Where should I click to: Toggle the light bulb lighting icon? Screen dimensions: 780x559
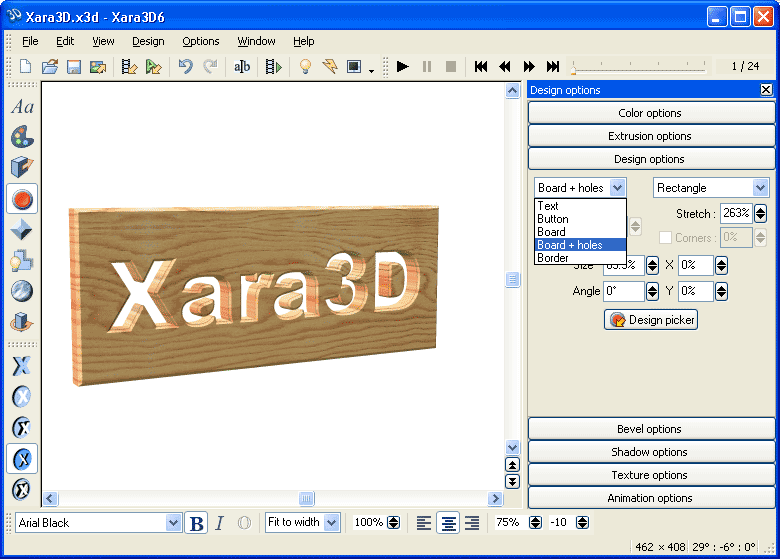click(x=305, y=67)
